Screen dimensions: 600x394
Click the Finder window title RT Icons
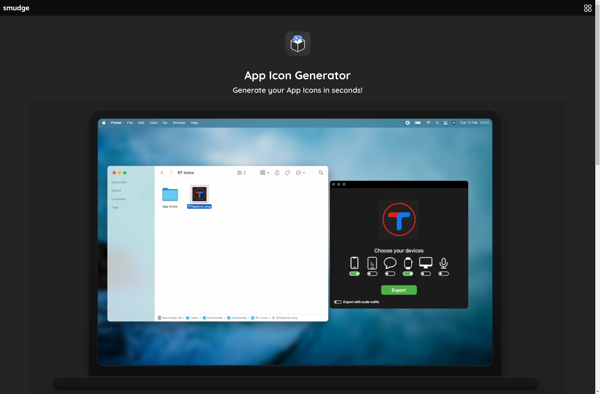pos(186,173)
